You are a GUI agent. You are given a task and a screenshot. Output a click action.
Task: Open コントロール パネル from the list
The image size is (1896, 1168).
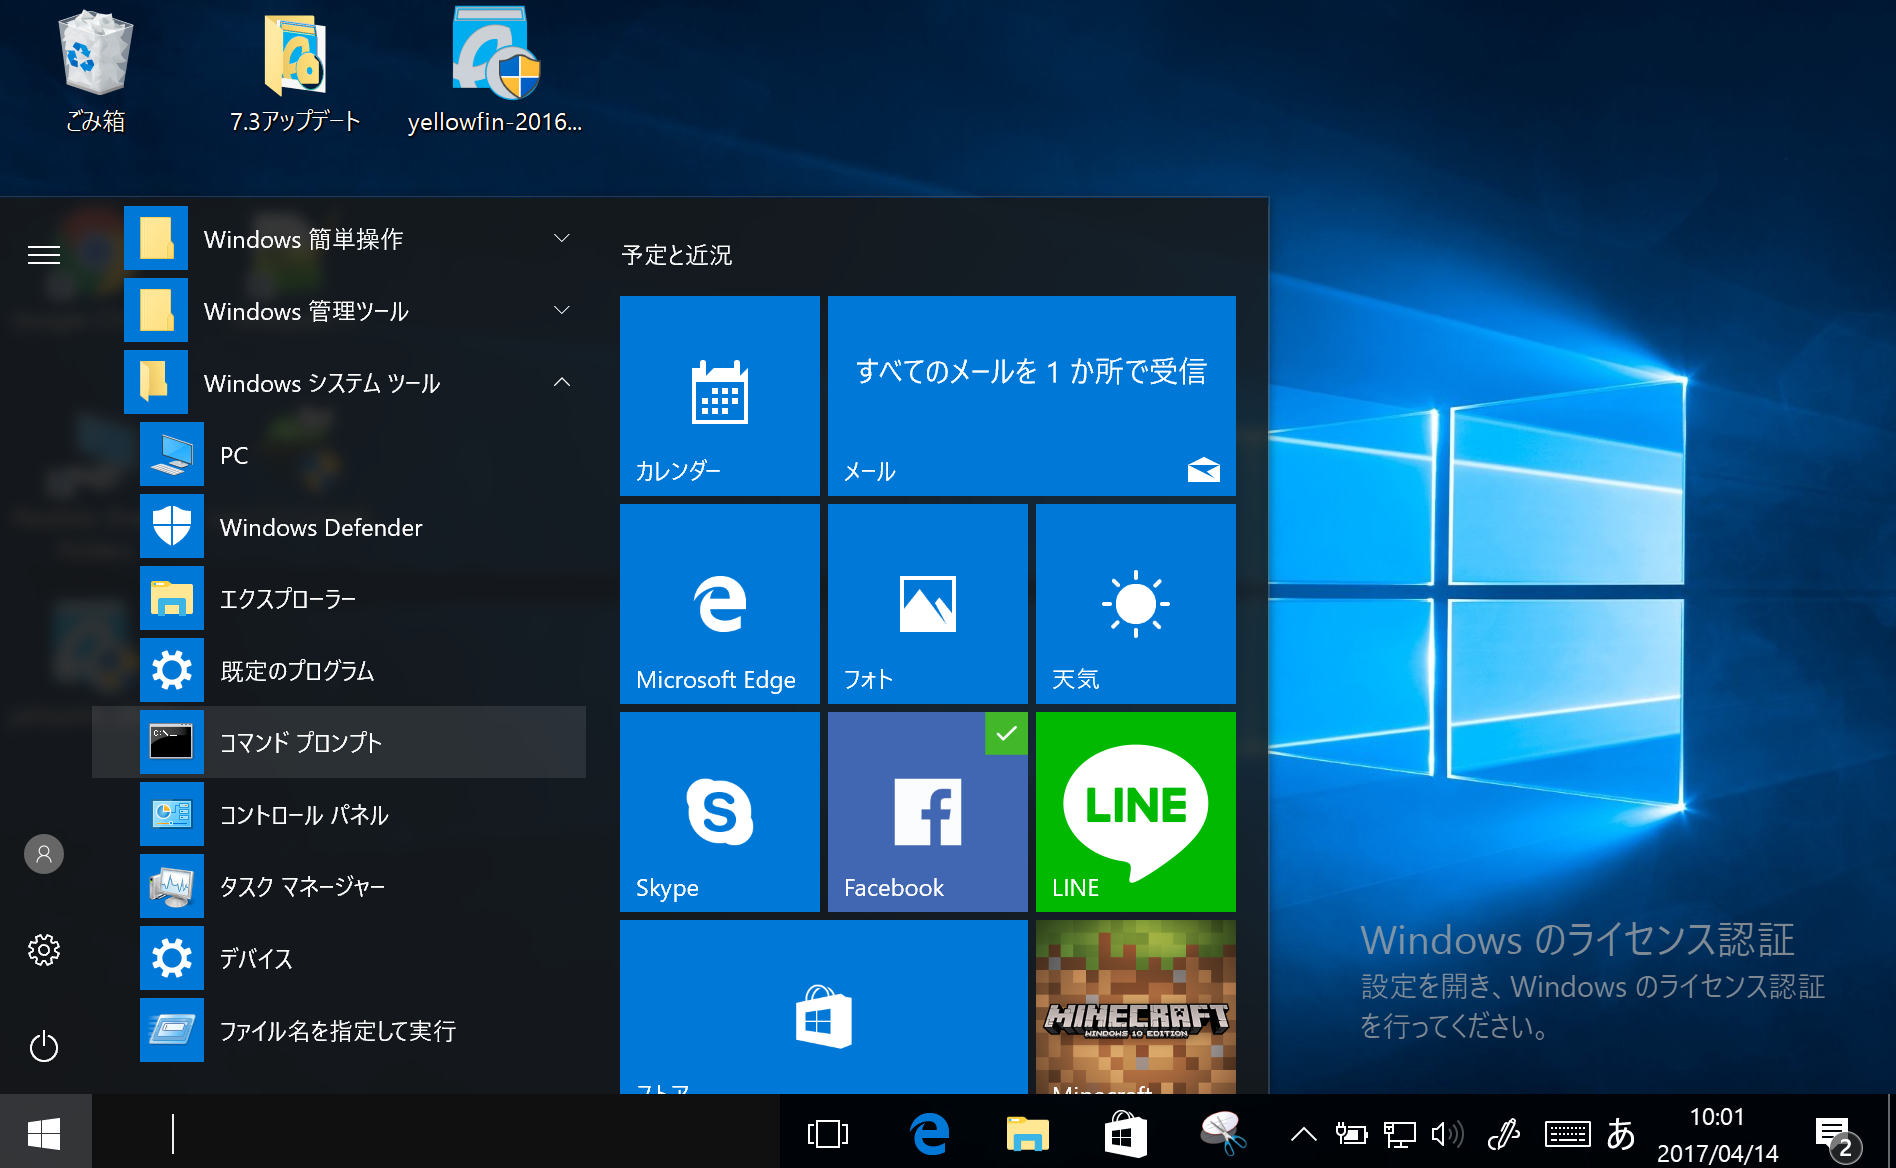coord(362,815)
